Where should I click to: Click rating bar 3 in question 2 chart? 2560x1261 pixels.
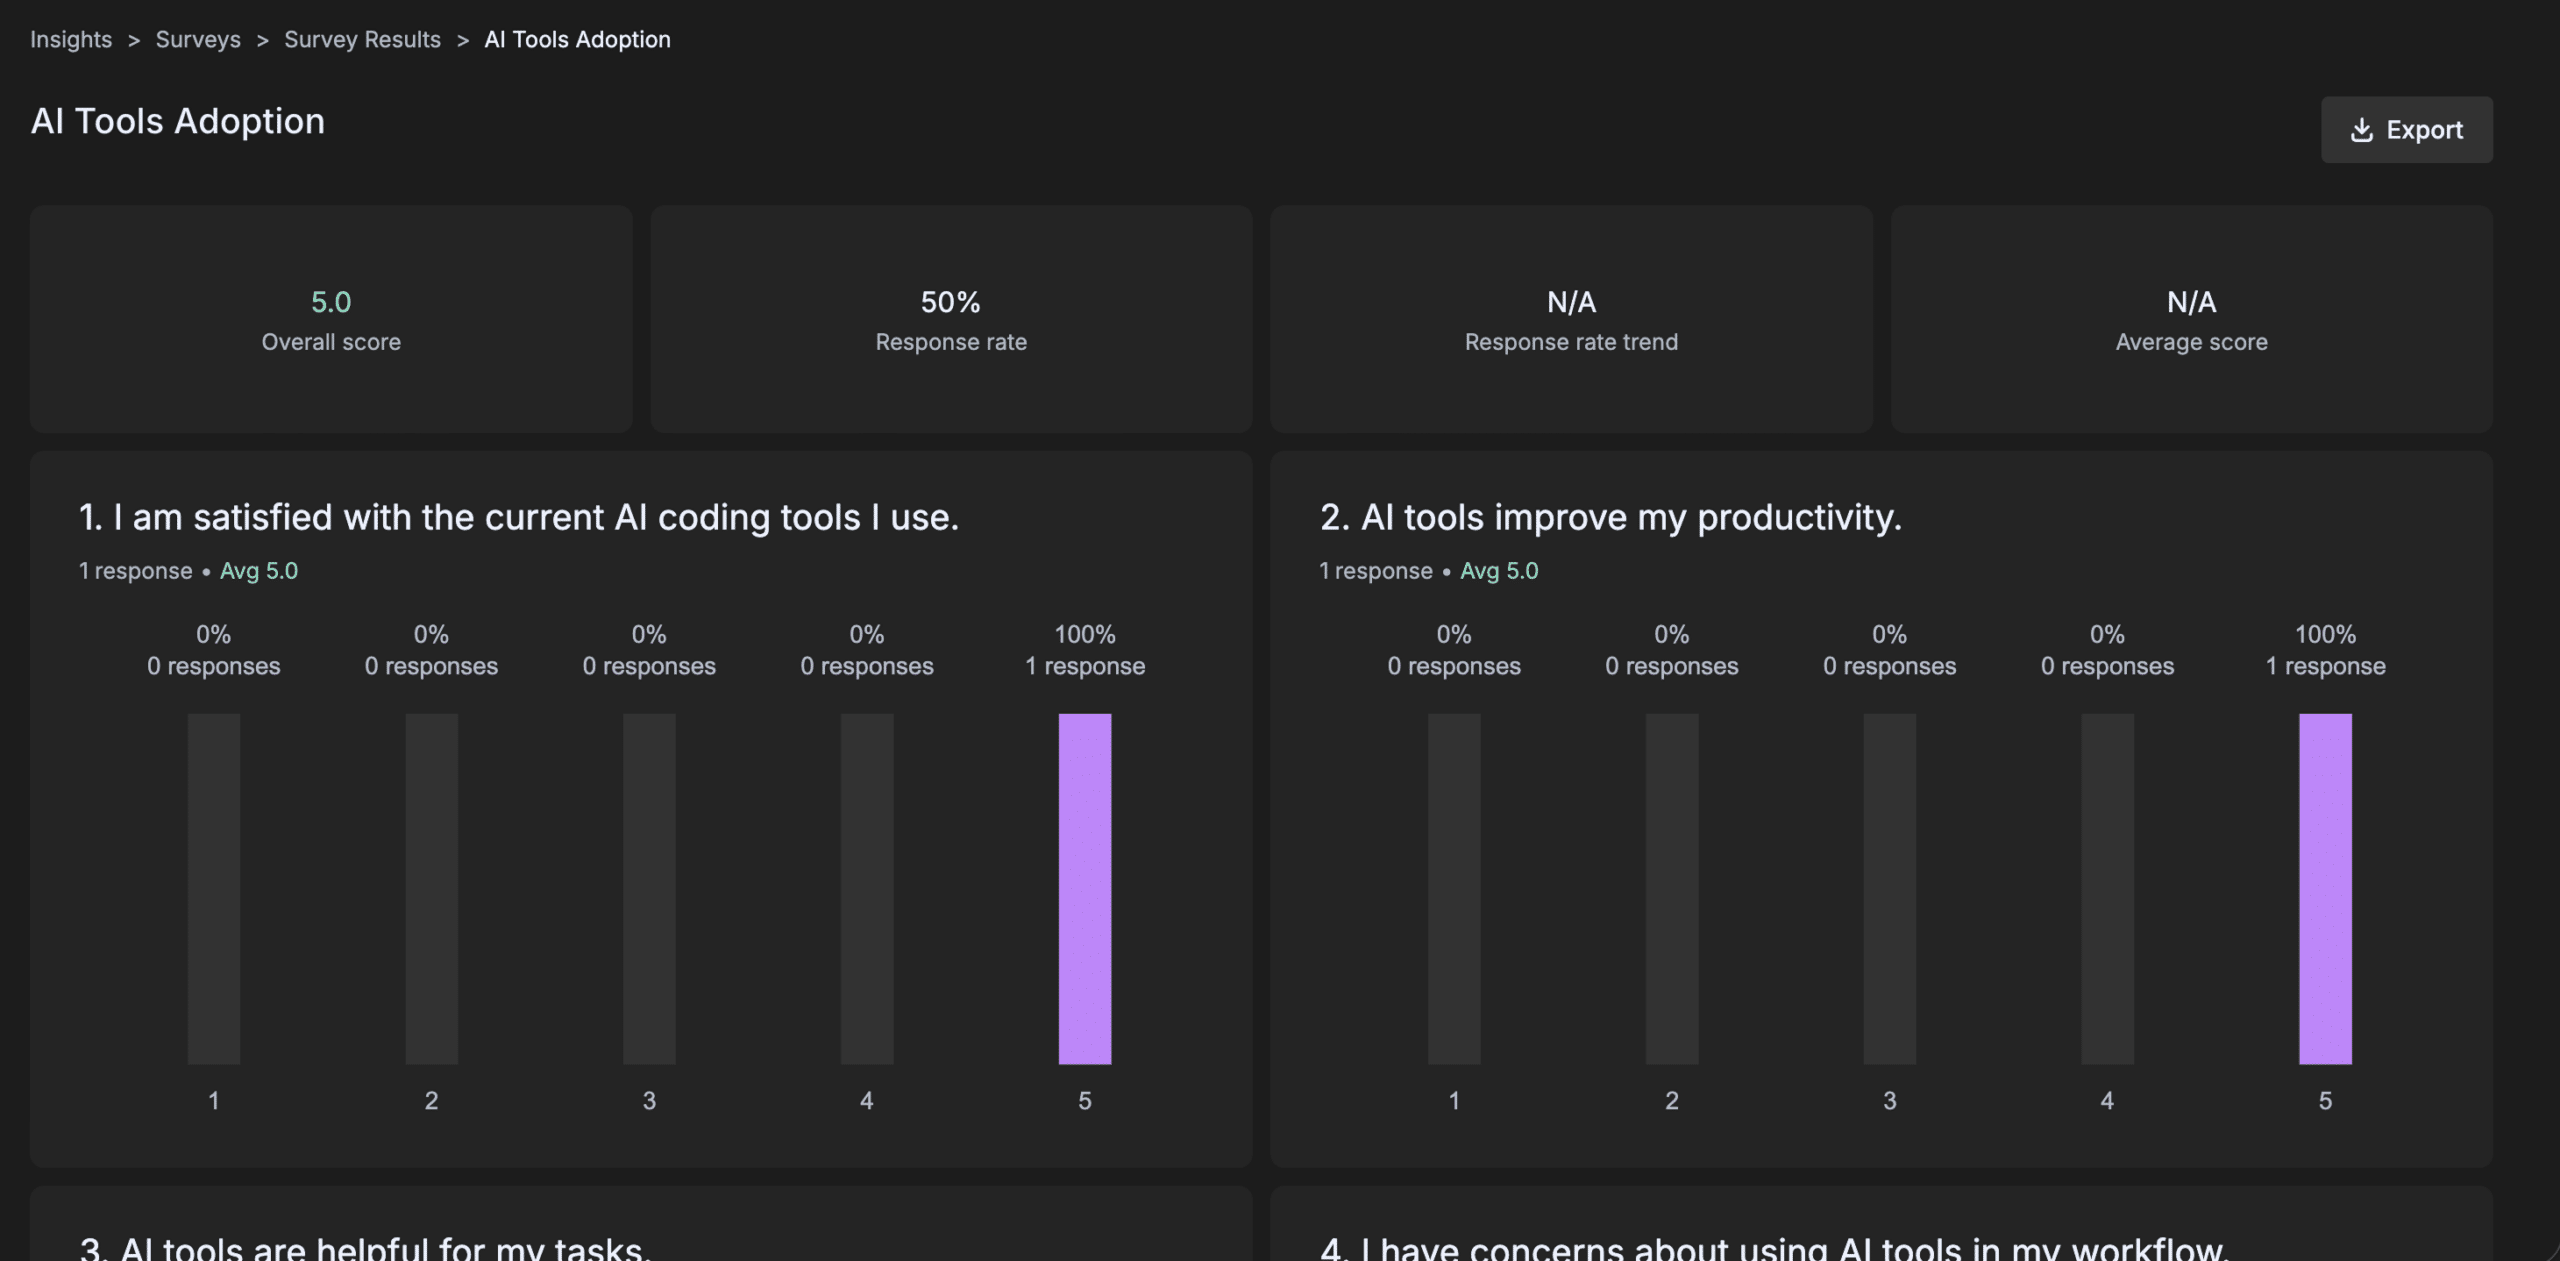[1890, 888]
